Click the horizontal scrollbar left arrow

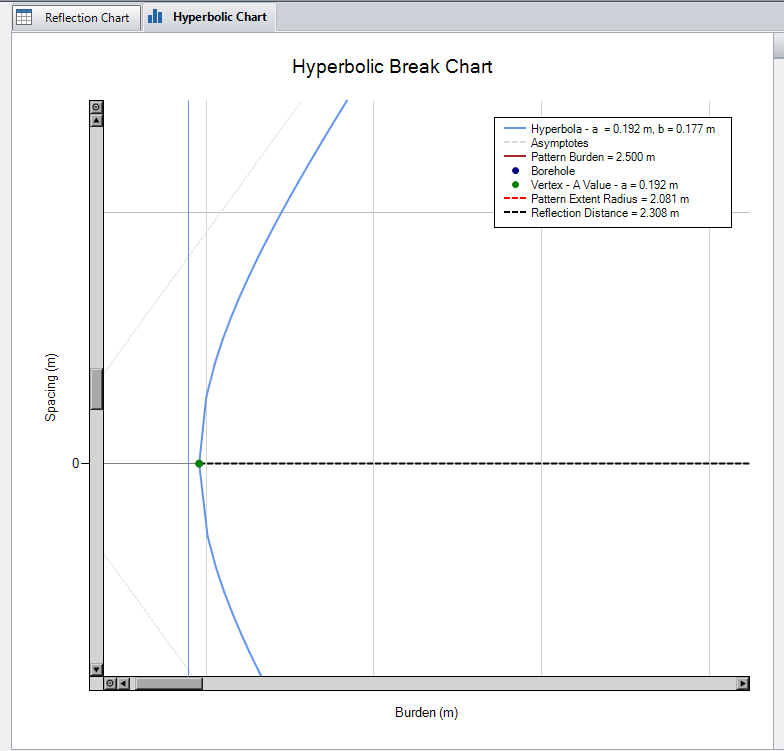(x=123, y=683)
